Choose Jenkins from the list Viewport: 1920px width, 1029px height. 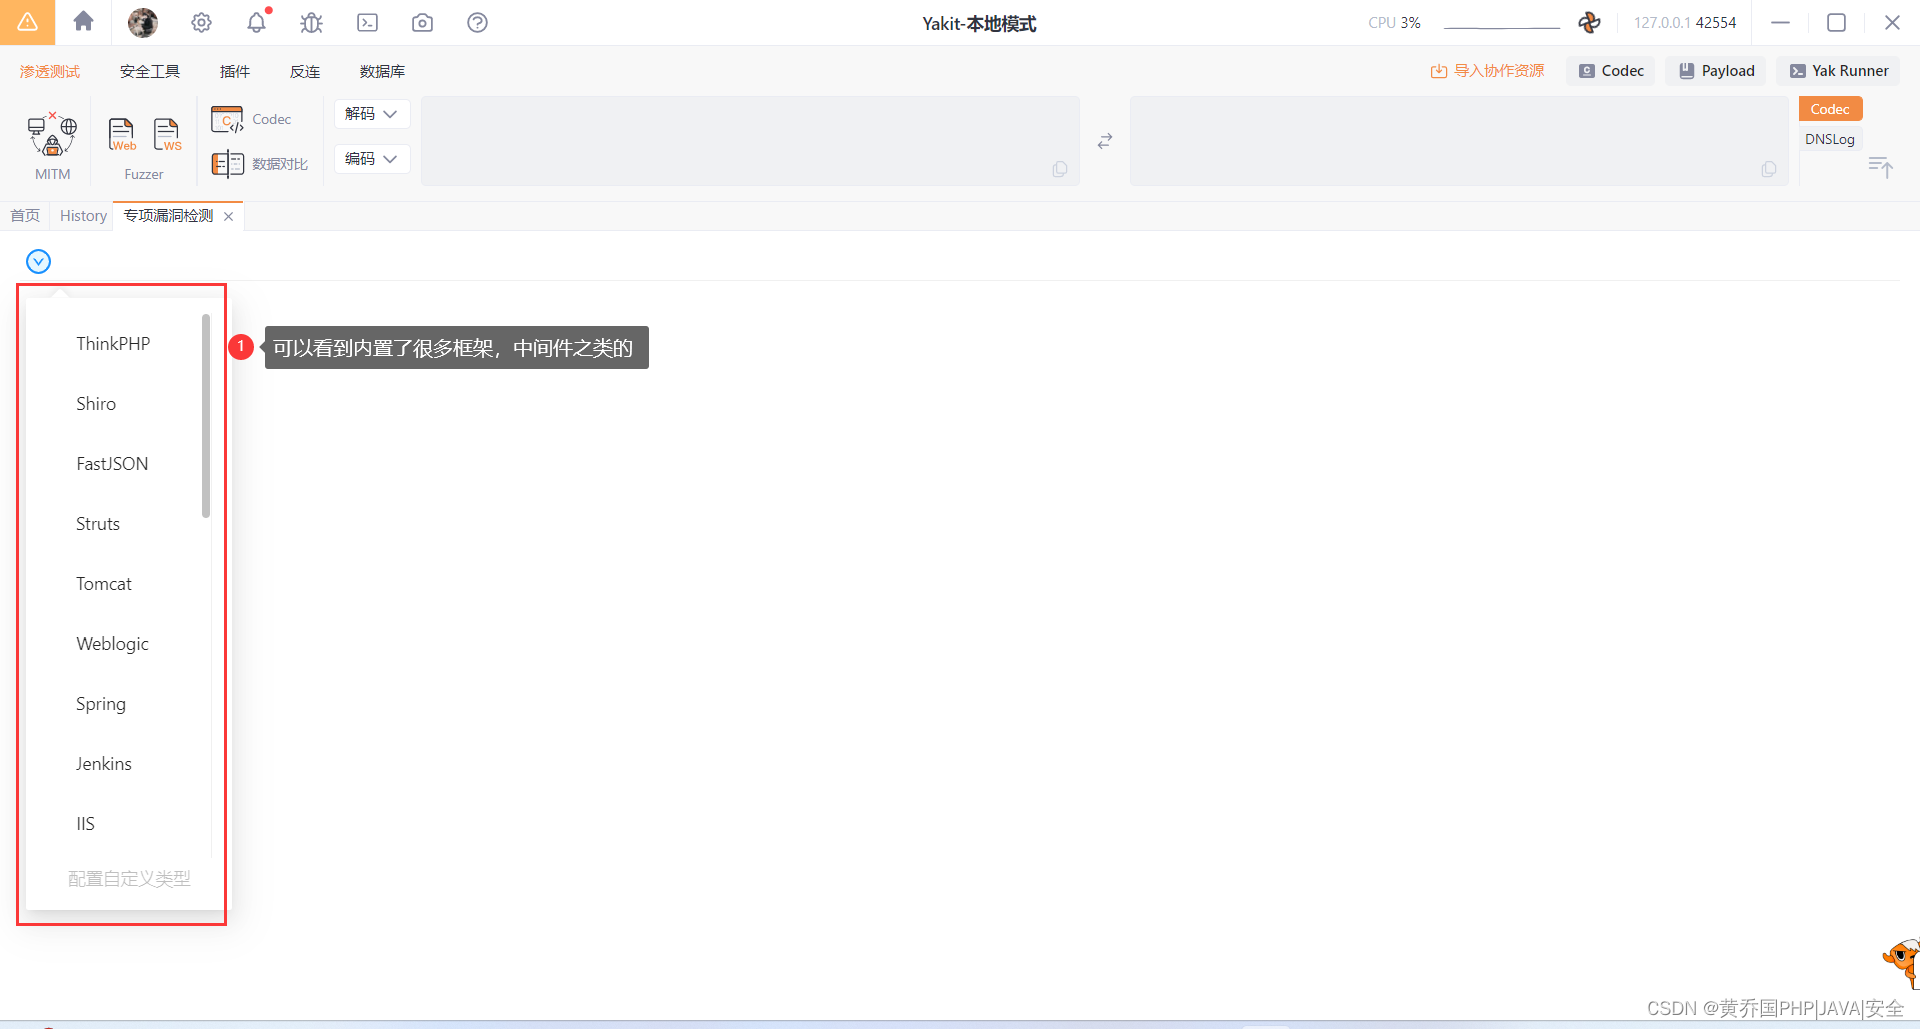click(104, 764)
